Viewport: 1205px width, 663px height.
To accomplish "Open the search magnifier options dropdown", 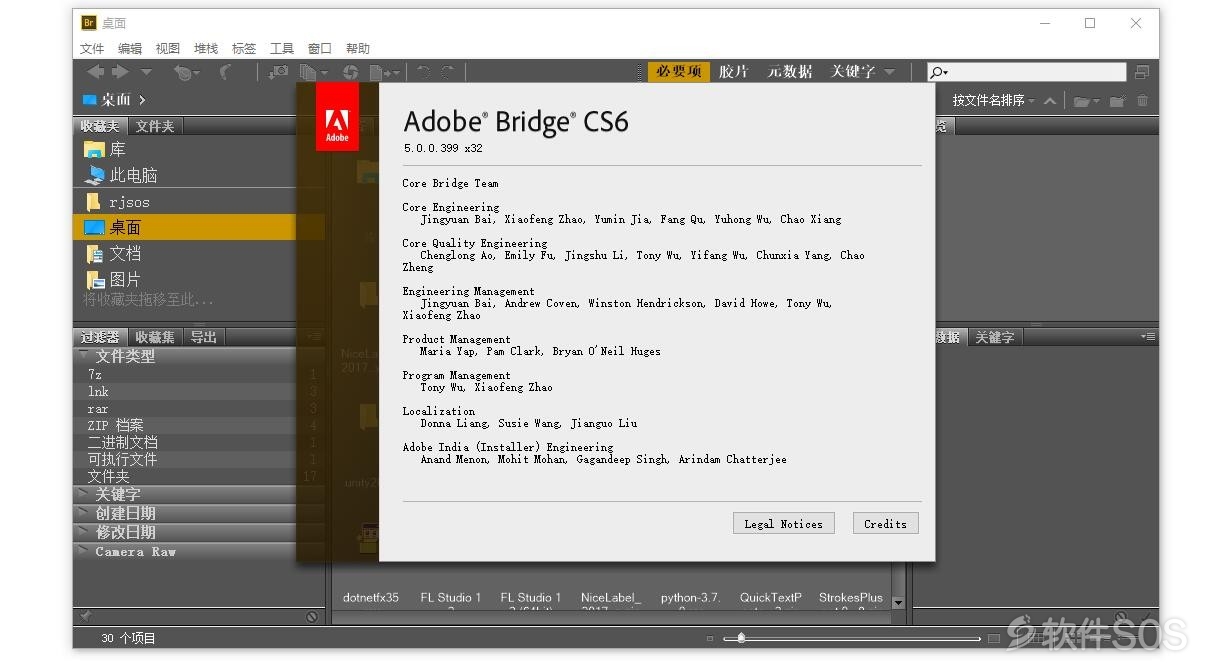I will (938, 72).
